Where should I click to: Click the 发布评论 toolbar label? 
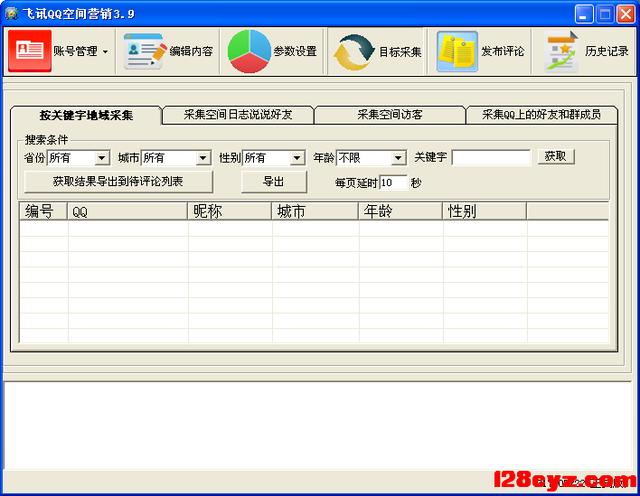(x=502, y=51)
